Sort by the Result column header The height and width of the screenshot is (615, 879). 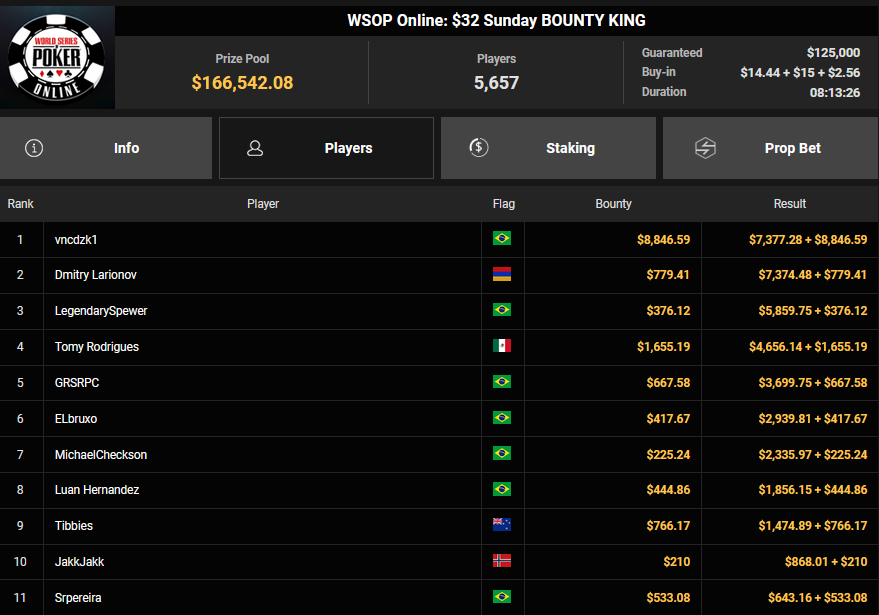pos(789,204)
